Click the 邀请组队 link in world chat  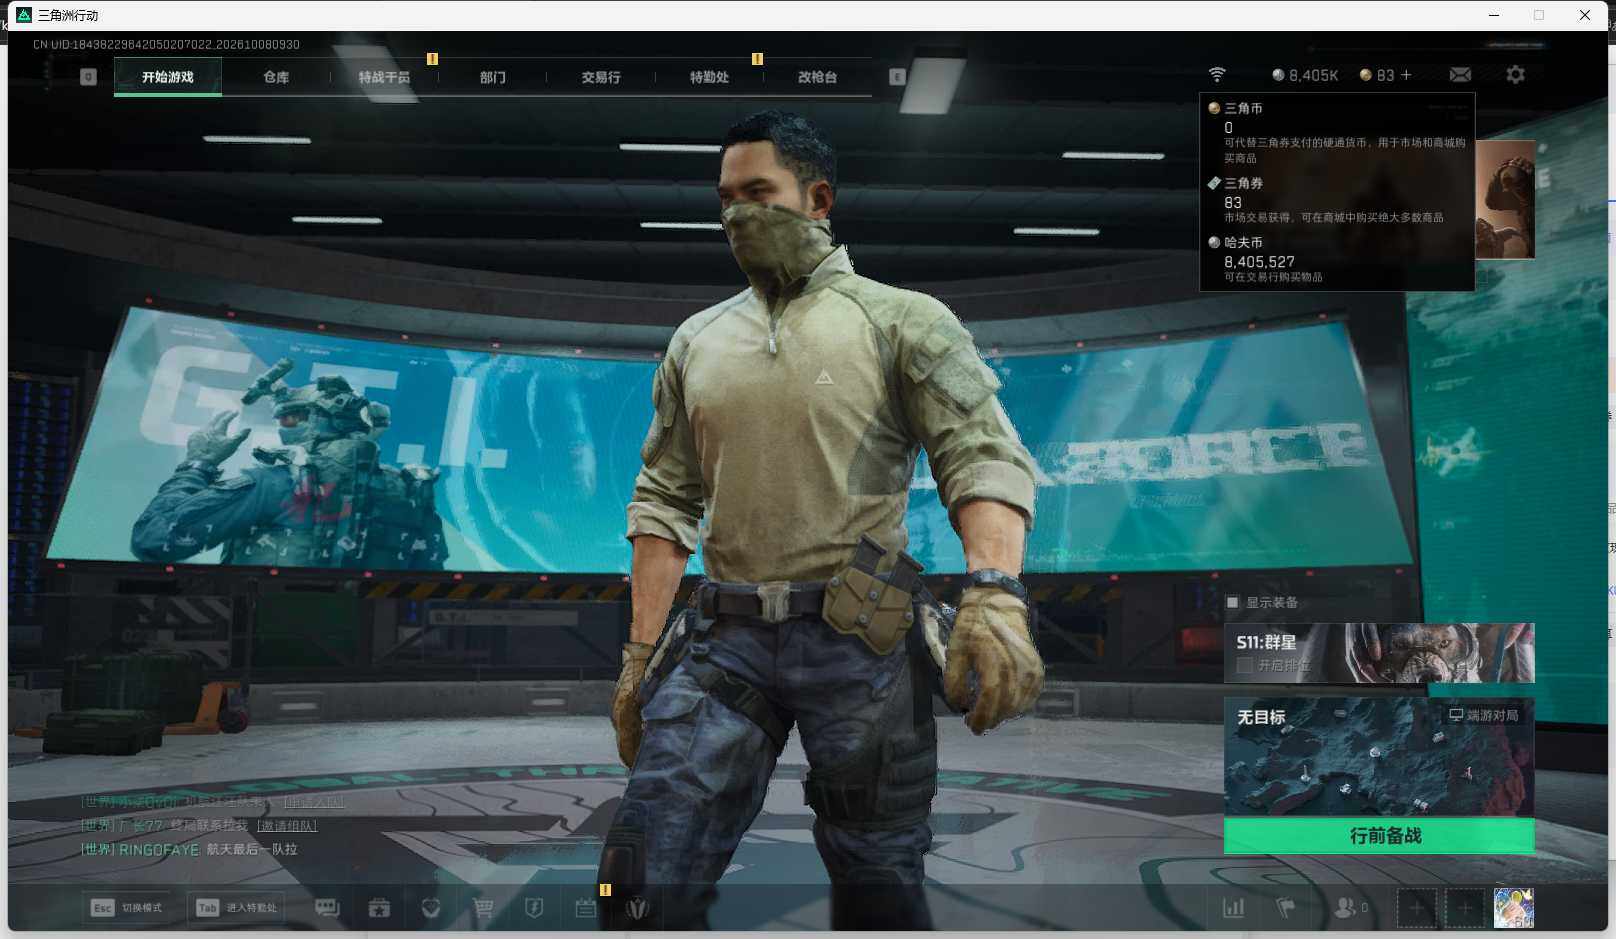287,826
